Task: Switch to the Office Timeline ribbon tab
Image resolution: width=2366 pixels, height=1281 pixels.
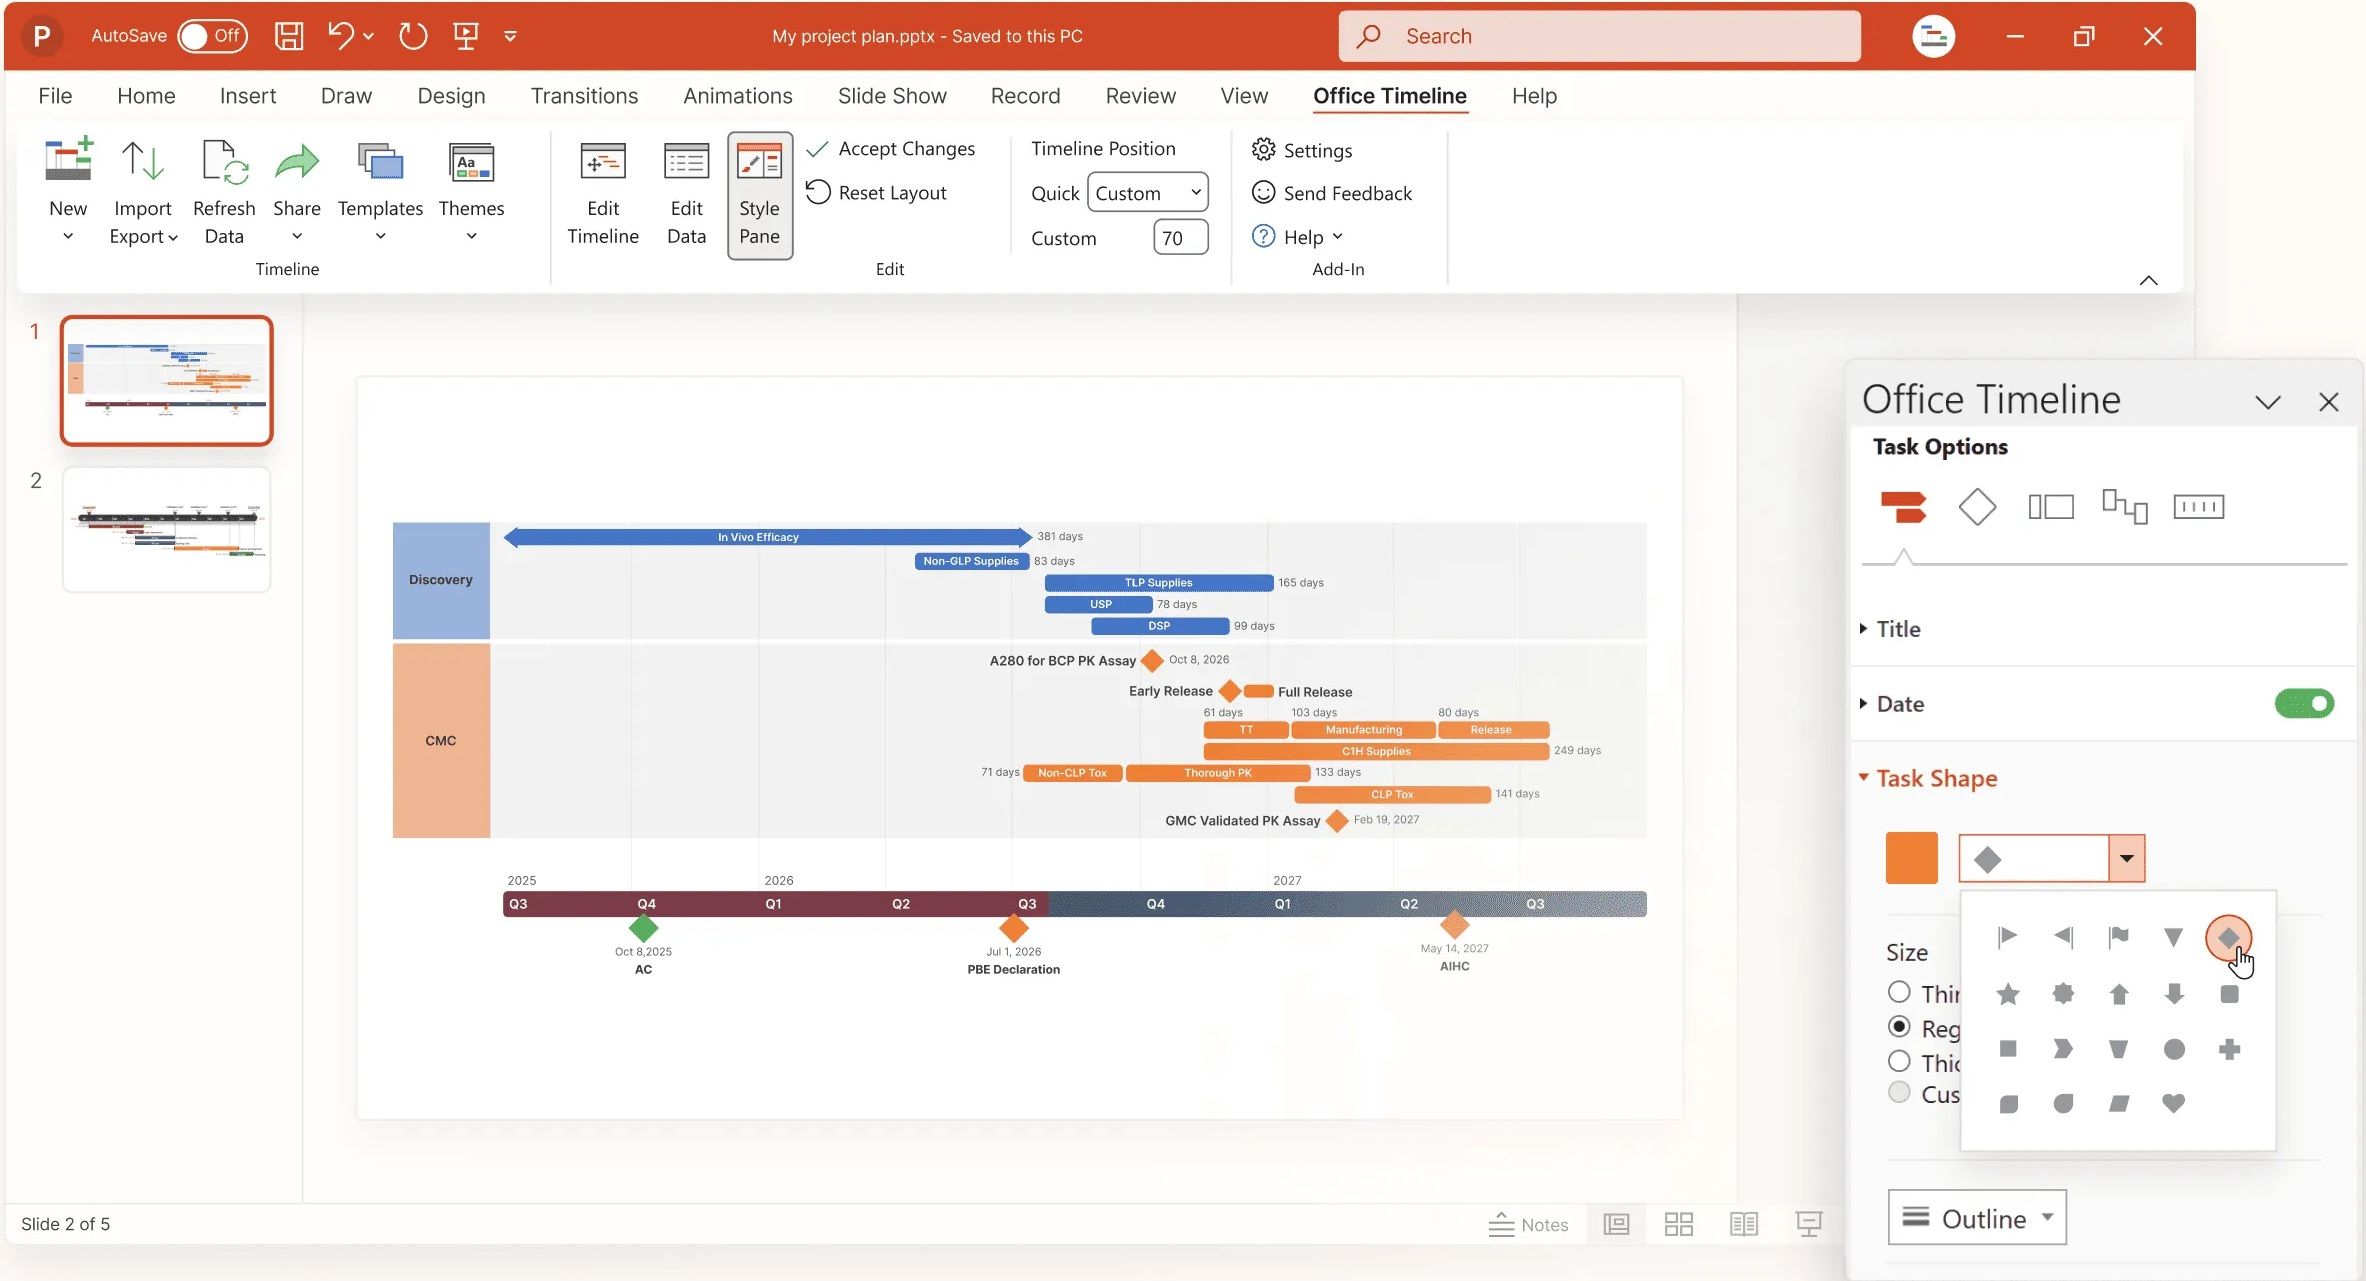Action: [1389, 95]
